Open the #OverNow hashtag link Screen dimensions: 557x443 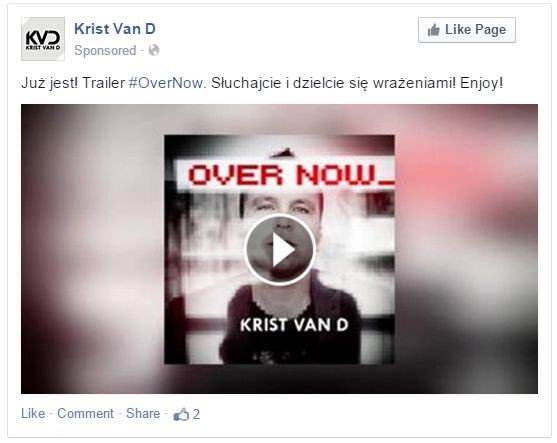click(x=166, y=83)
